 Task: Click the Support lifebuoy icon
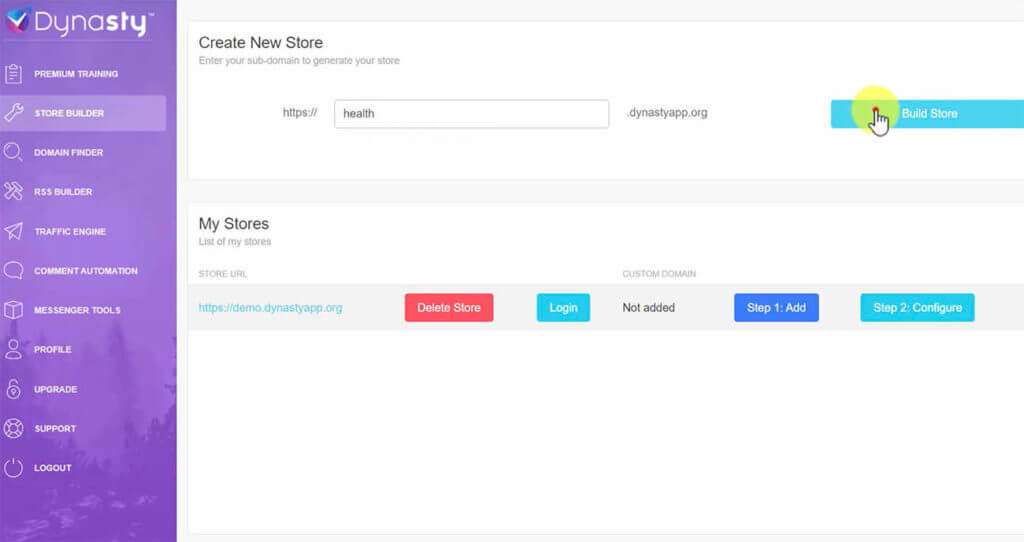coord(13,428)
